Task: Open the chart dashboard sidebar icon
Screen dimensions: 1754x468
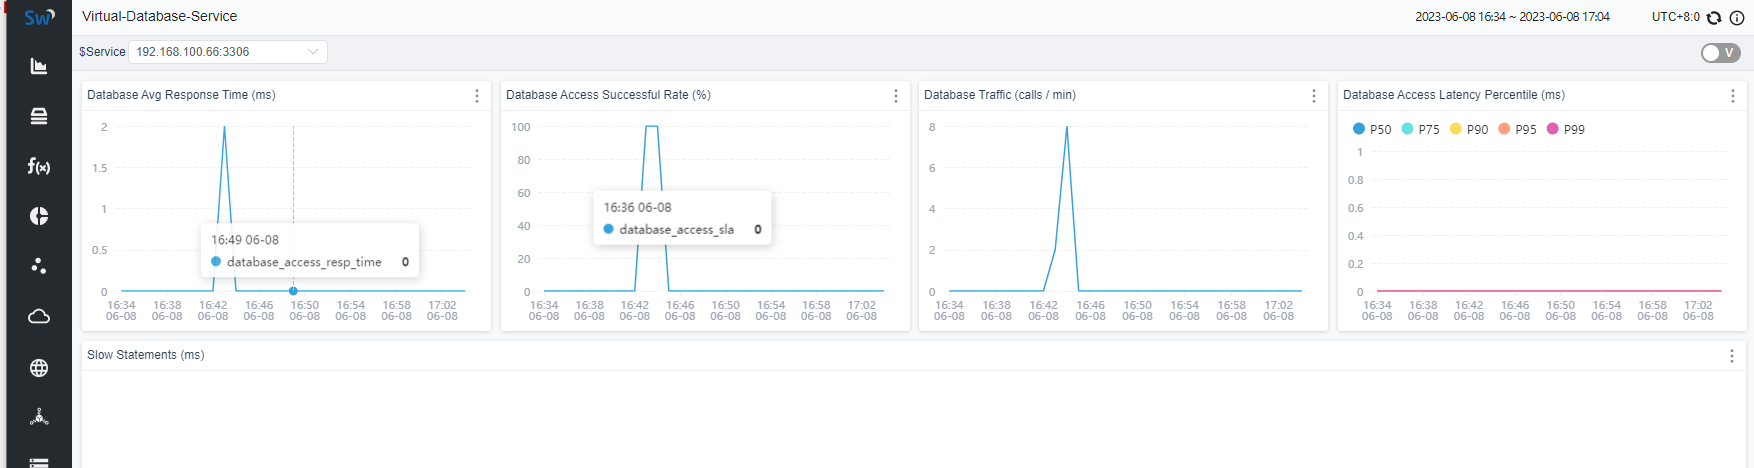Action: coord(39,66)
